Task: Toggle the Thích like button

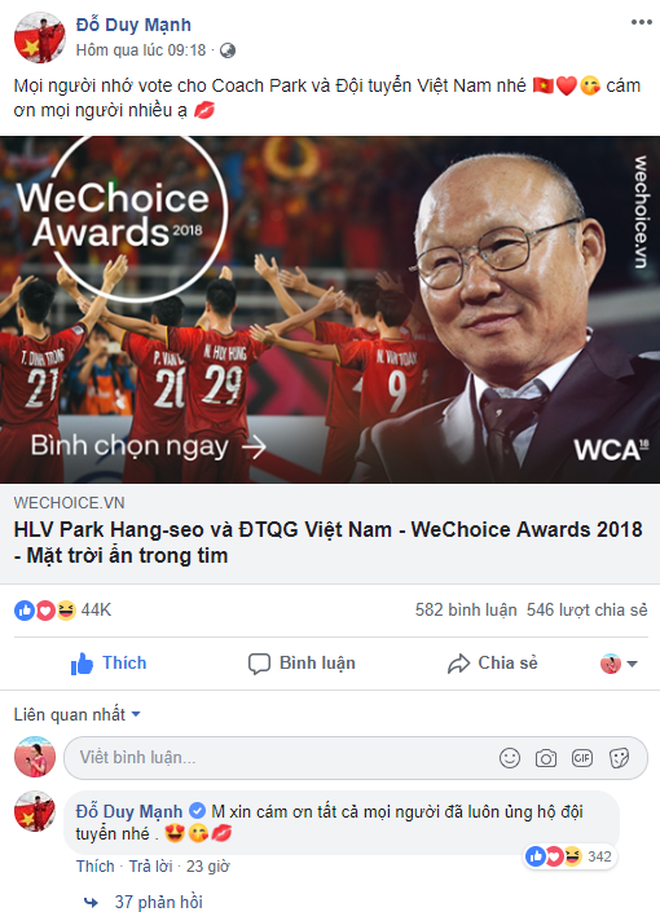Action: point(109,664)
